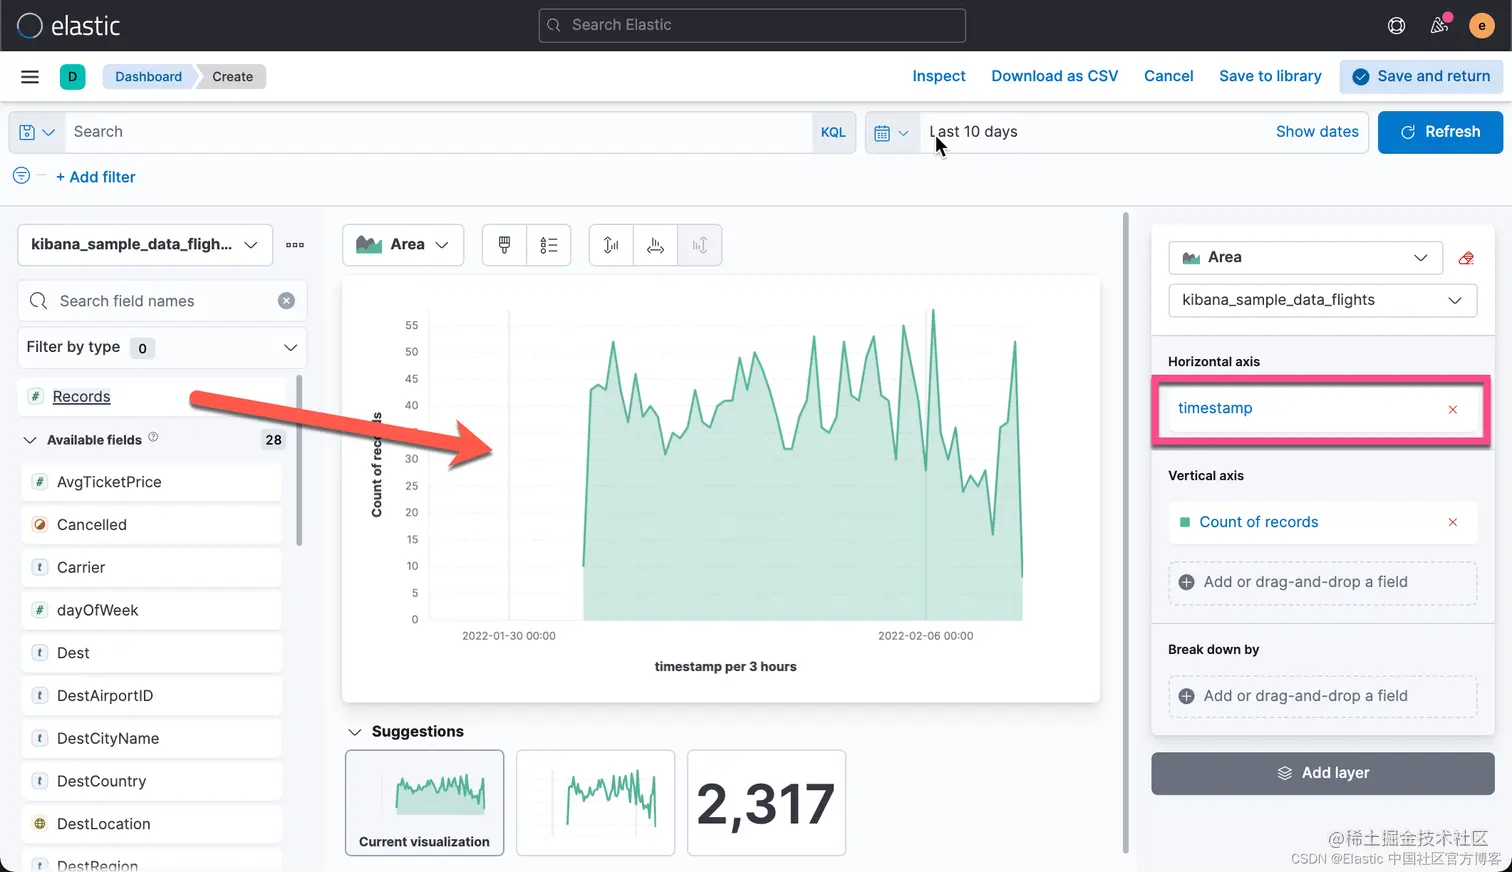Open the kibana_sample_data_flights index pattern selector
The height and width of the screenshot is (872, 1512).
tap(145, 245)
